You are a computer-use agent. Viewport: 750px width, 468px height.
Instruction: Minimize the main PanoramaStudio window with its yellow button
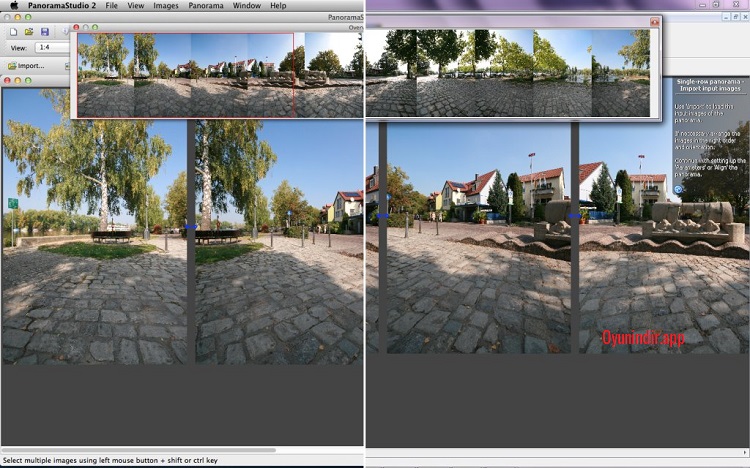[x=18, y=17]
